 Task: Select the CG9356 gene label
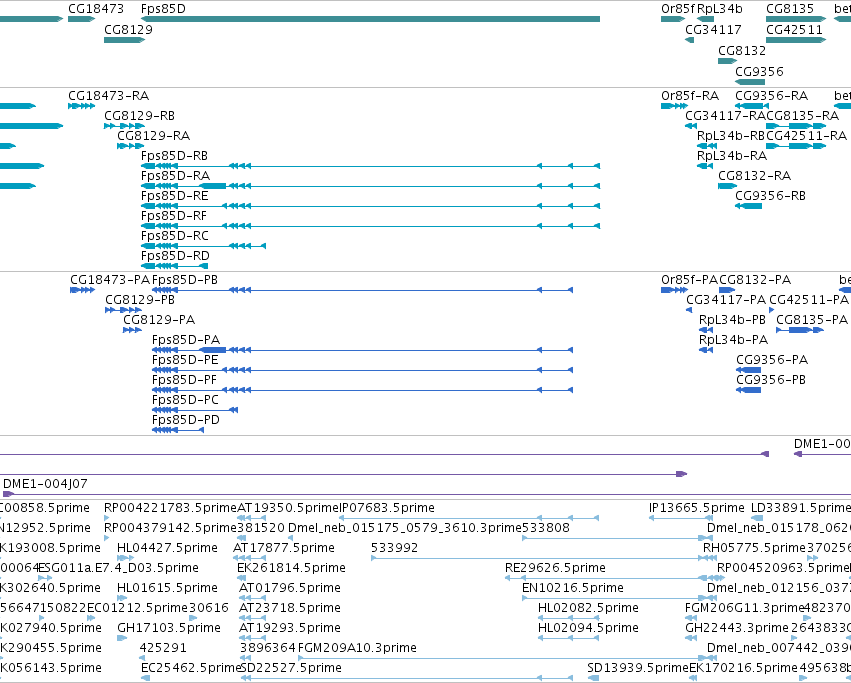(759, 72)
